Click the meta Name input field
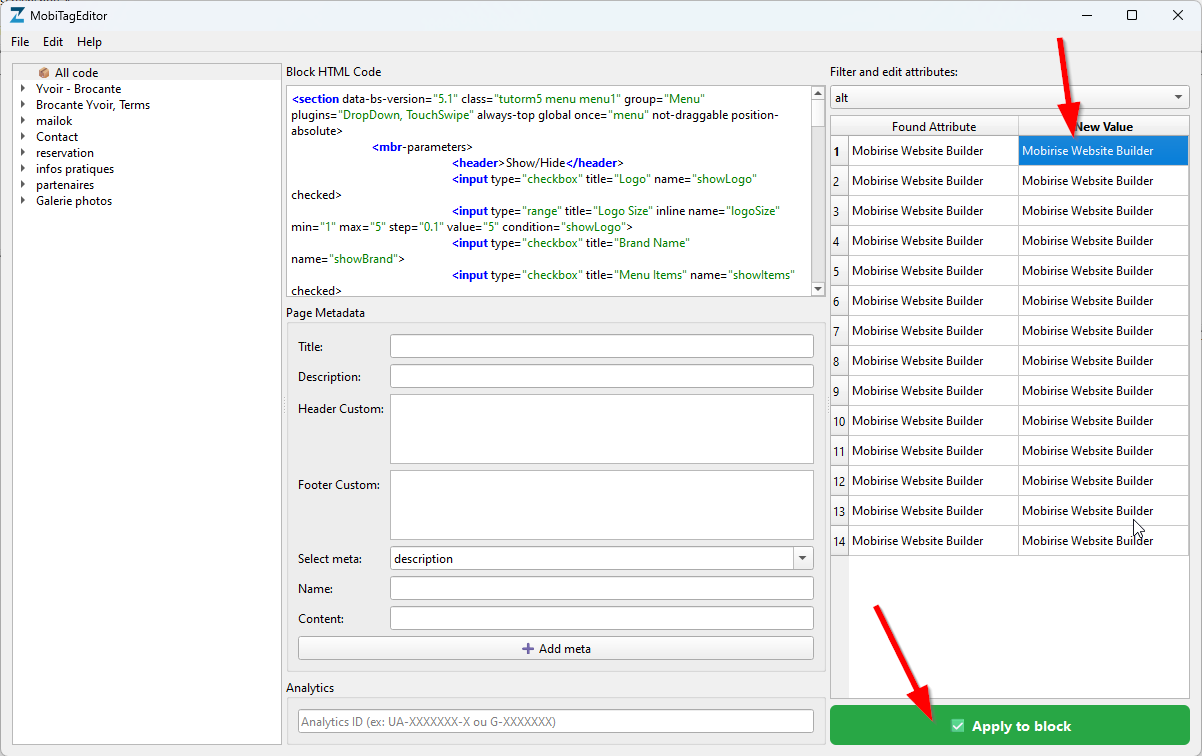The height and width of the screenshot is (756, 1202). 601,589
